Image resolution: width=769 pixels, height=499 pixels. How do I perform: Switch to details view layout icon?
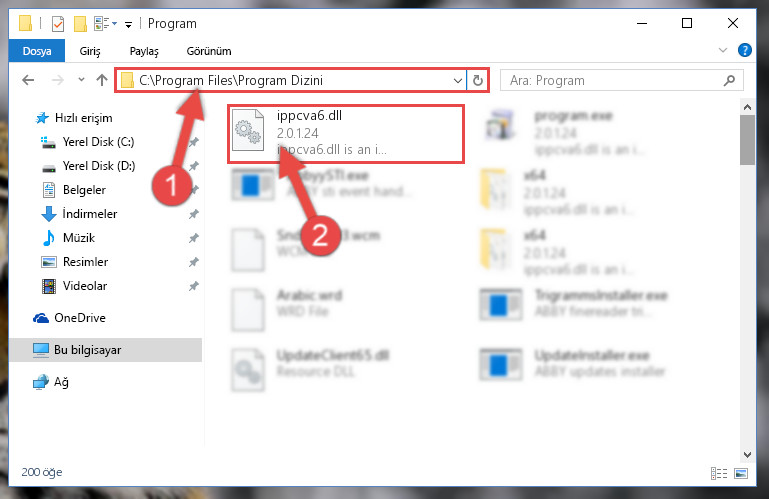[719, 473]
